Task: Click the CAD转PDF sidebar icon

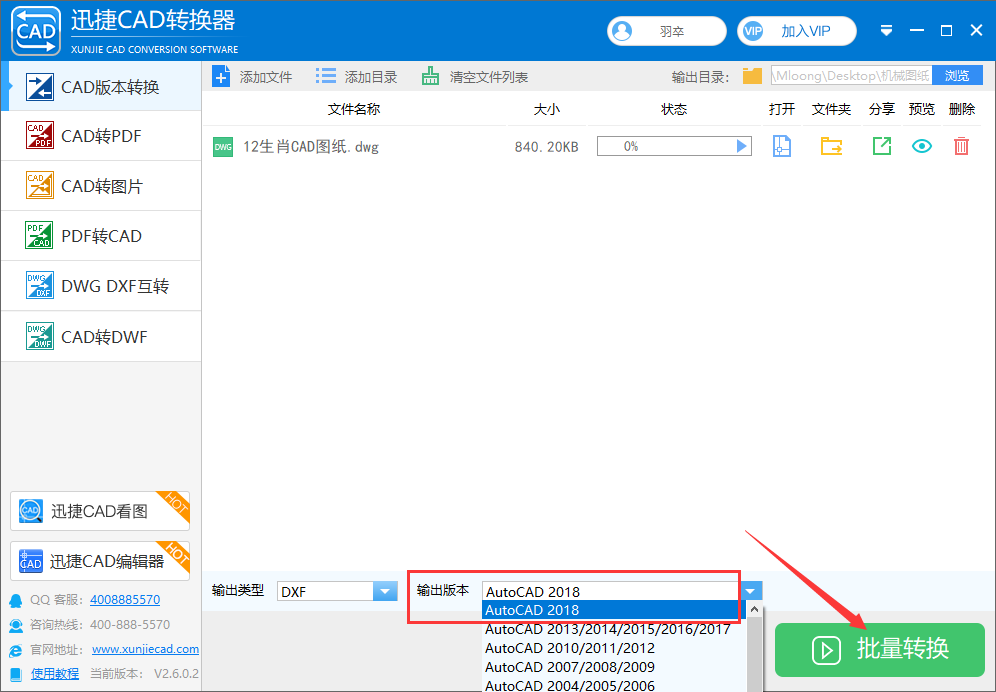Action: tap(39, 135)
